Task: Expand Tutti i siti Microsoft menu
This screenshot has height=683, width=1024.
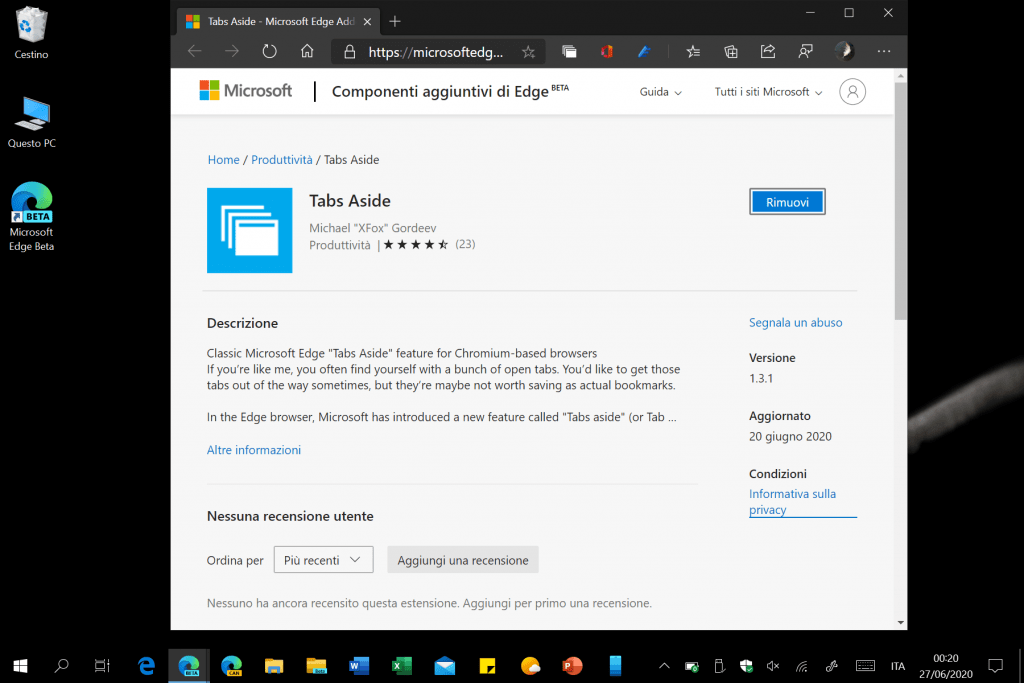Action: pyautogui.click(x=768, y=92)
